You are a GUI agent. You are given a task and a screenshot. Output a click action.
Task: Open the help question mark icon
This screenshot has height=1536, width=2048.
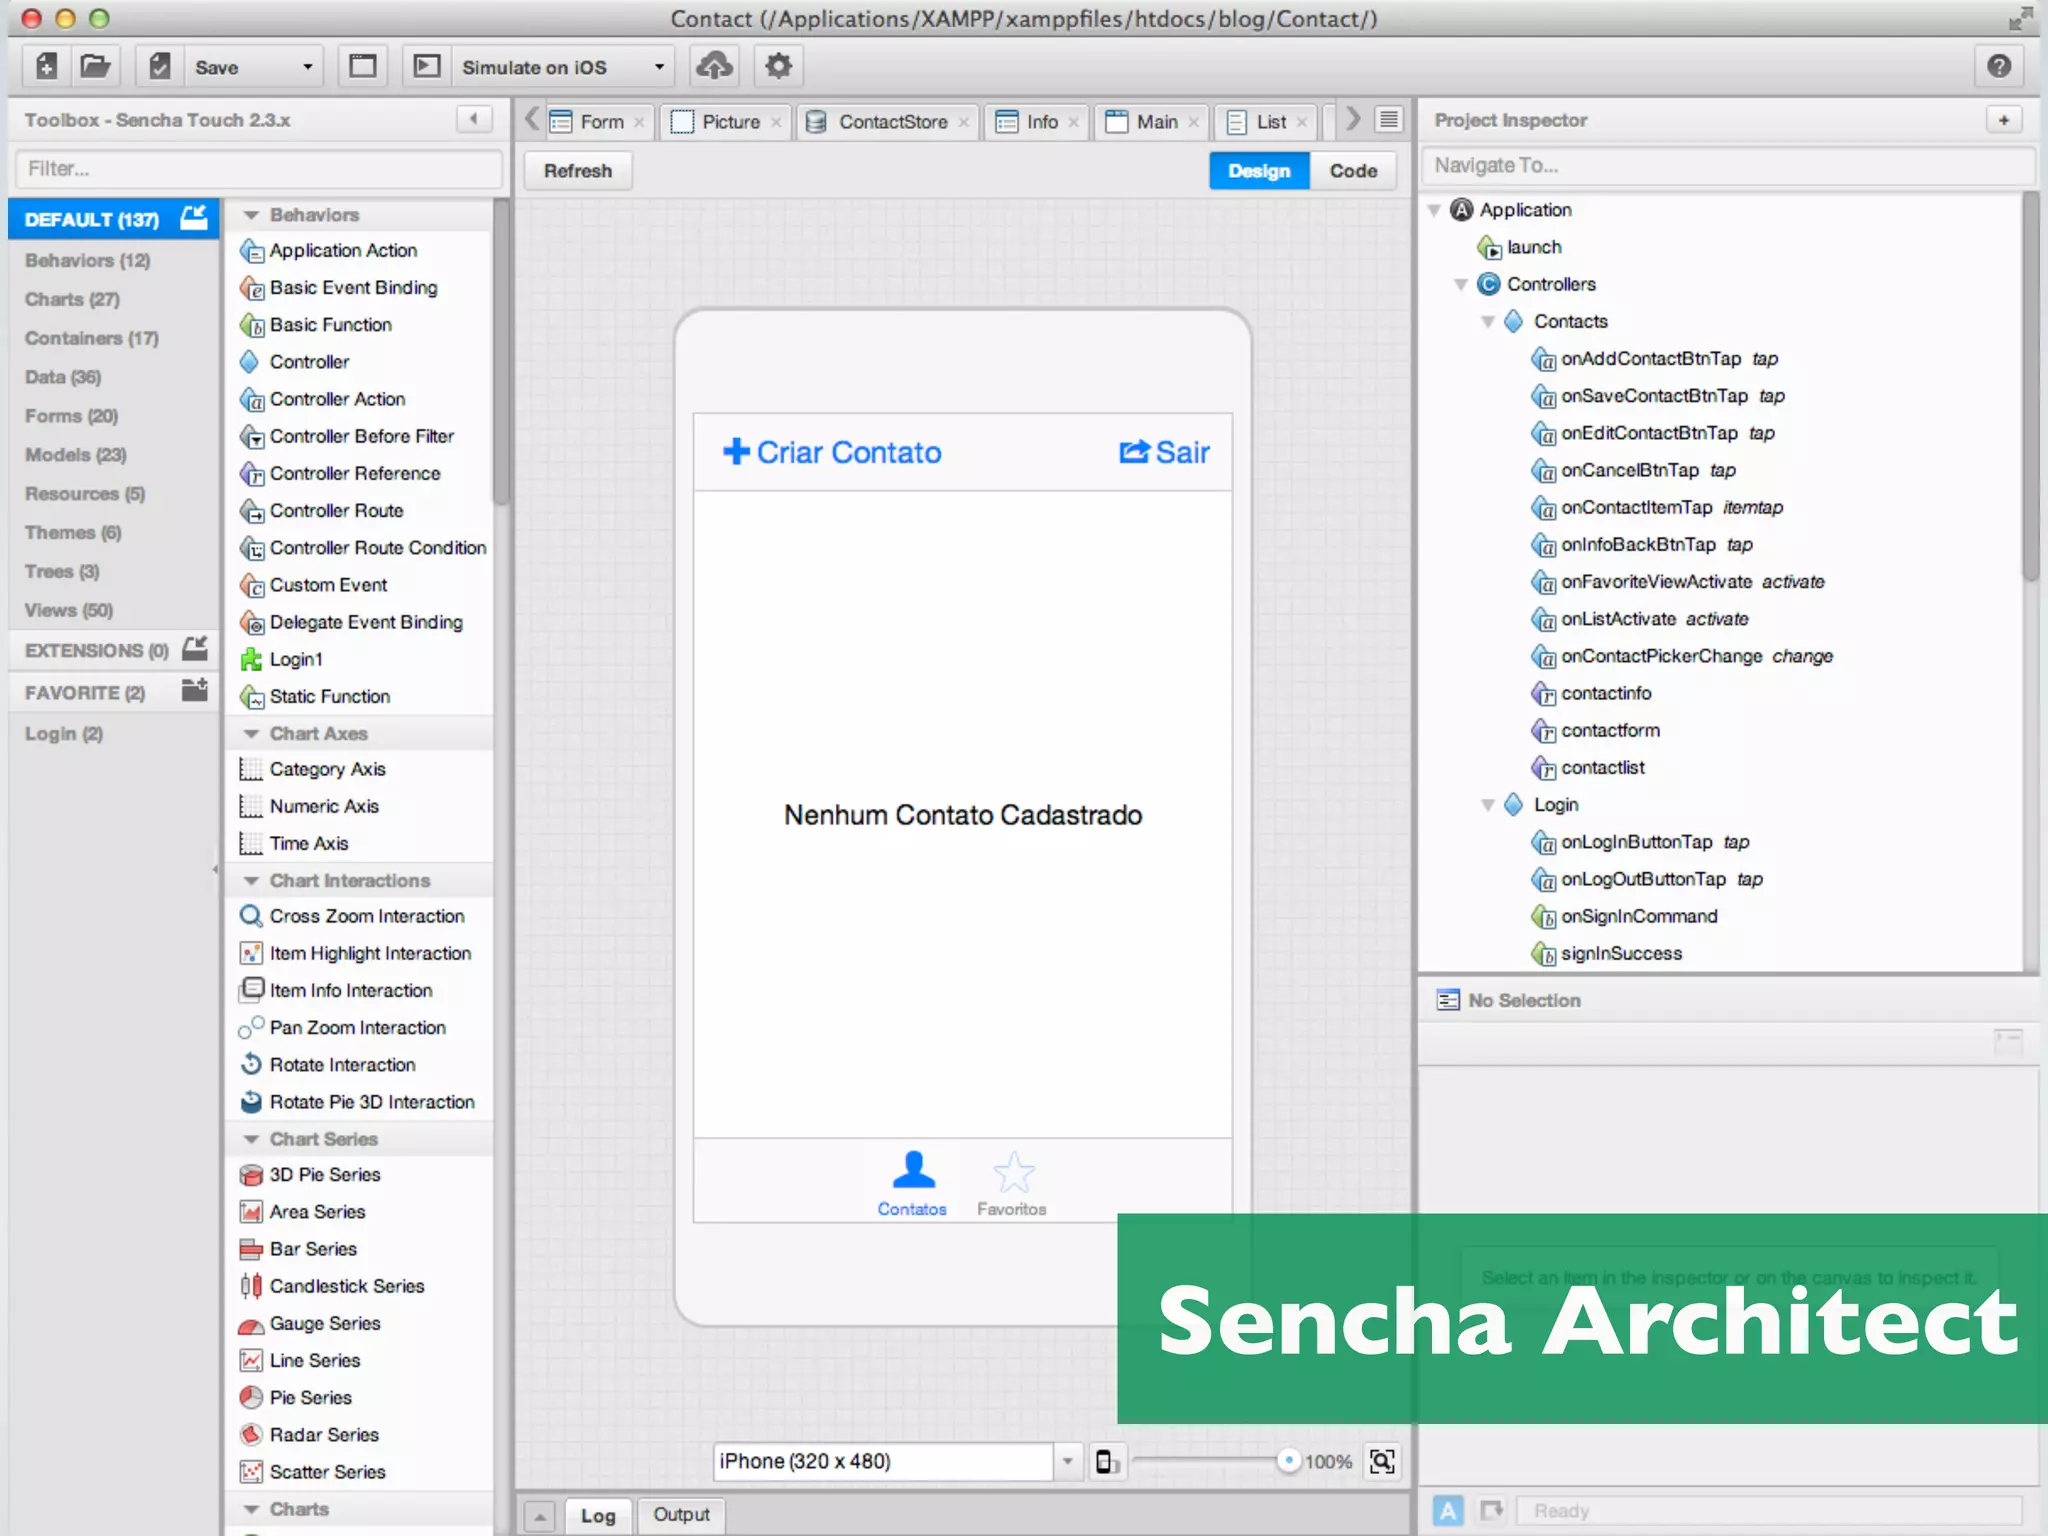1998,67
